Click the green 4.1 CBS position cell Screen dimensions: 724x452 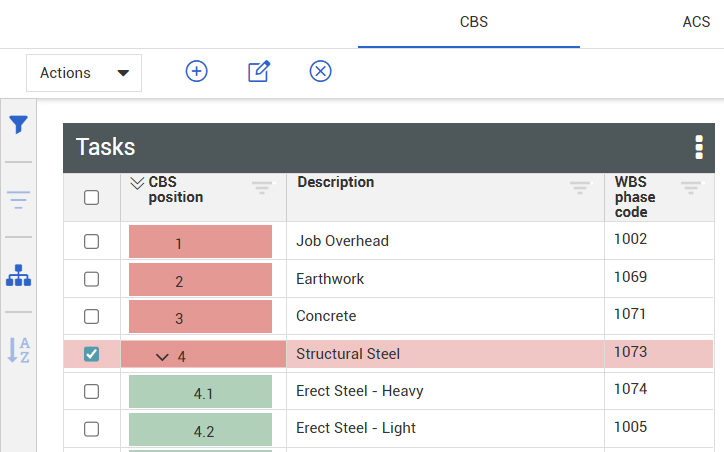(201, 393)
